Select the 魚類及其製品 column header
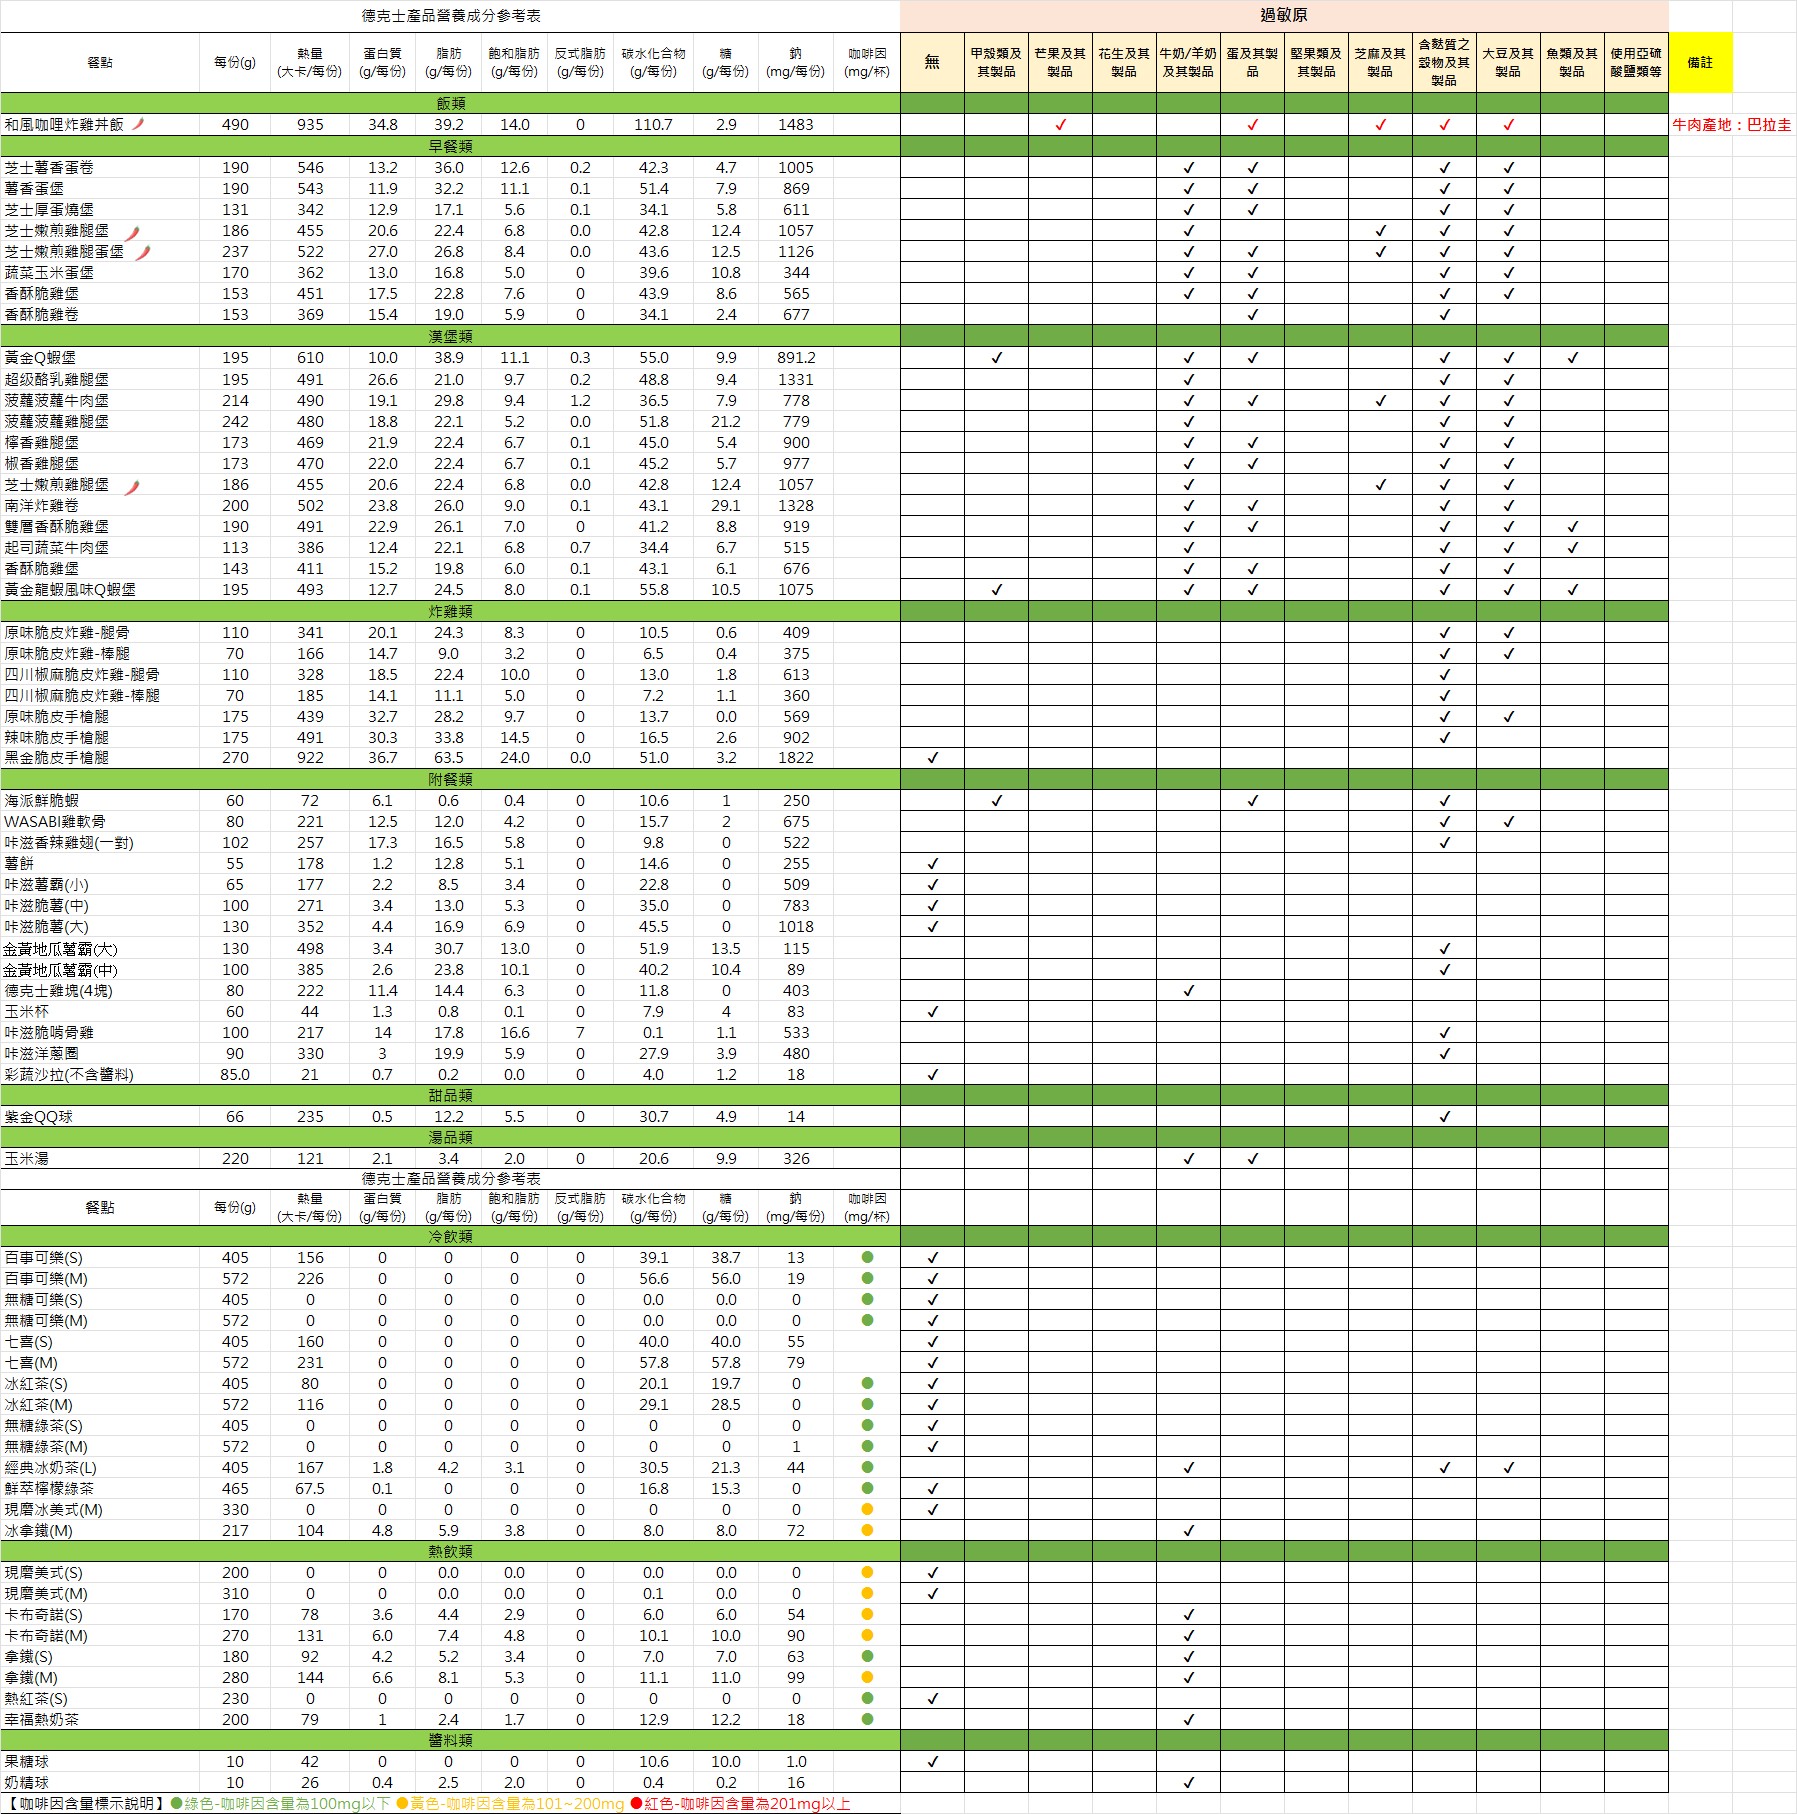This screenshot has width=1797, height=1814. tap(1571, 62)
